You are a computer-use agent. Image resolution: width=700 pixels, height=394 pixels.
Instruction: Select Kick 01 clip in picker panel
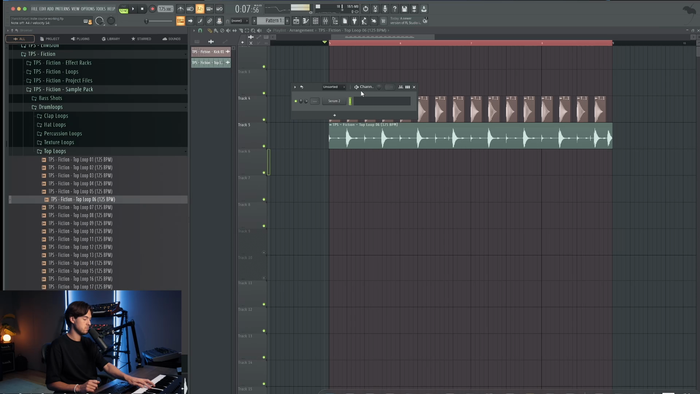click(x=211, y=52)
